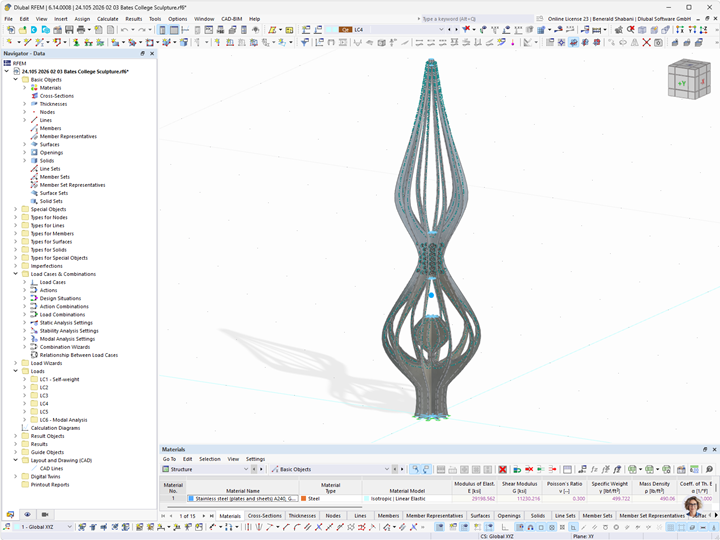This screenshot has height=540, width=720.
Task: Expand the Special Objects folder
Action: click(16, 209)
